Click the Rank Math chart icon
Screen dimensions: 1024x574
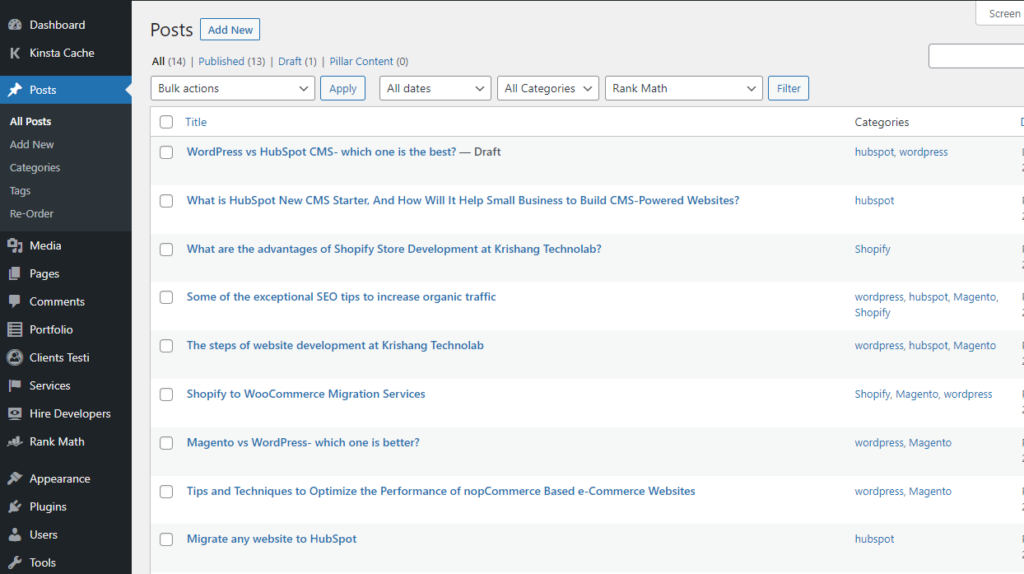[x=15, y=441]
